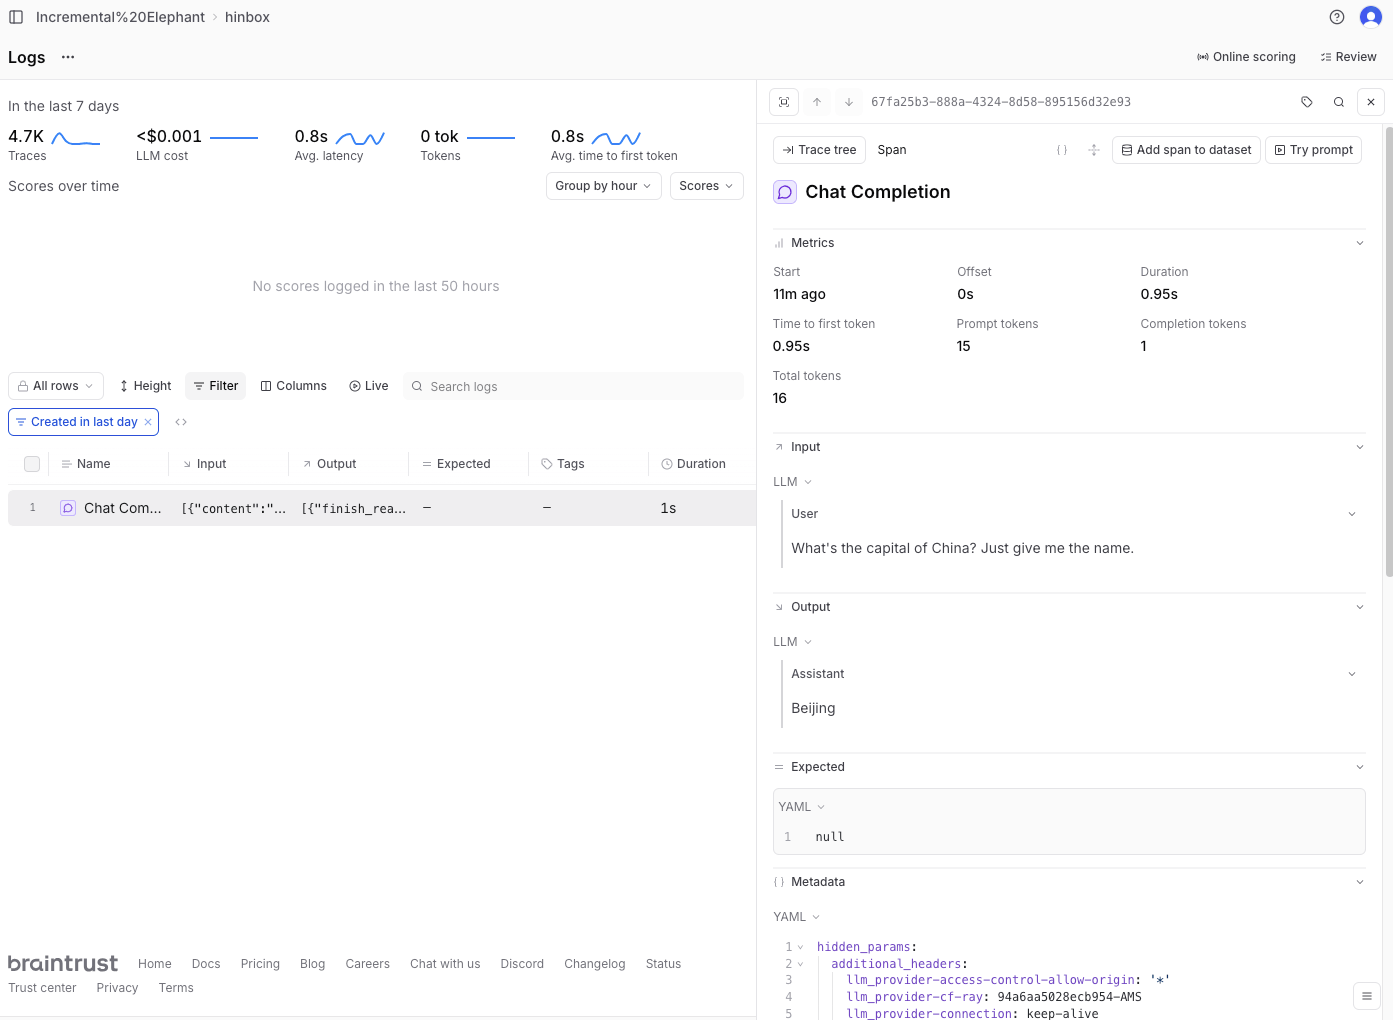Remove the Created in last day filter

pyautogui.click(x=148, y=422)
